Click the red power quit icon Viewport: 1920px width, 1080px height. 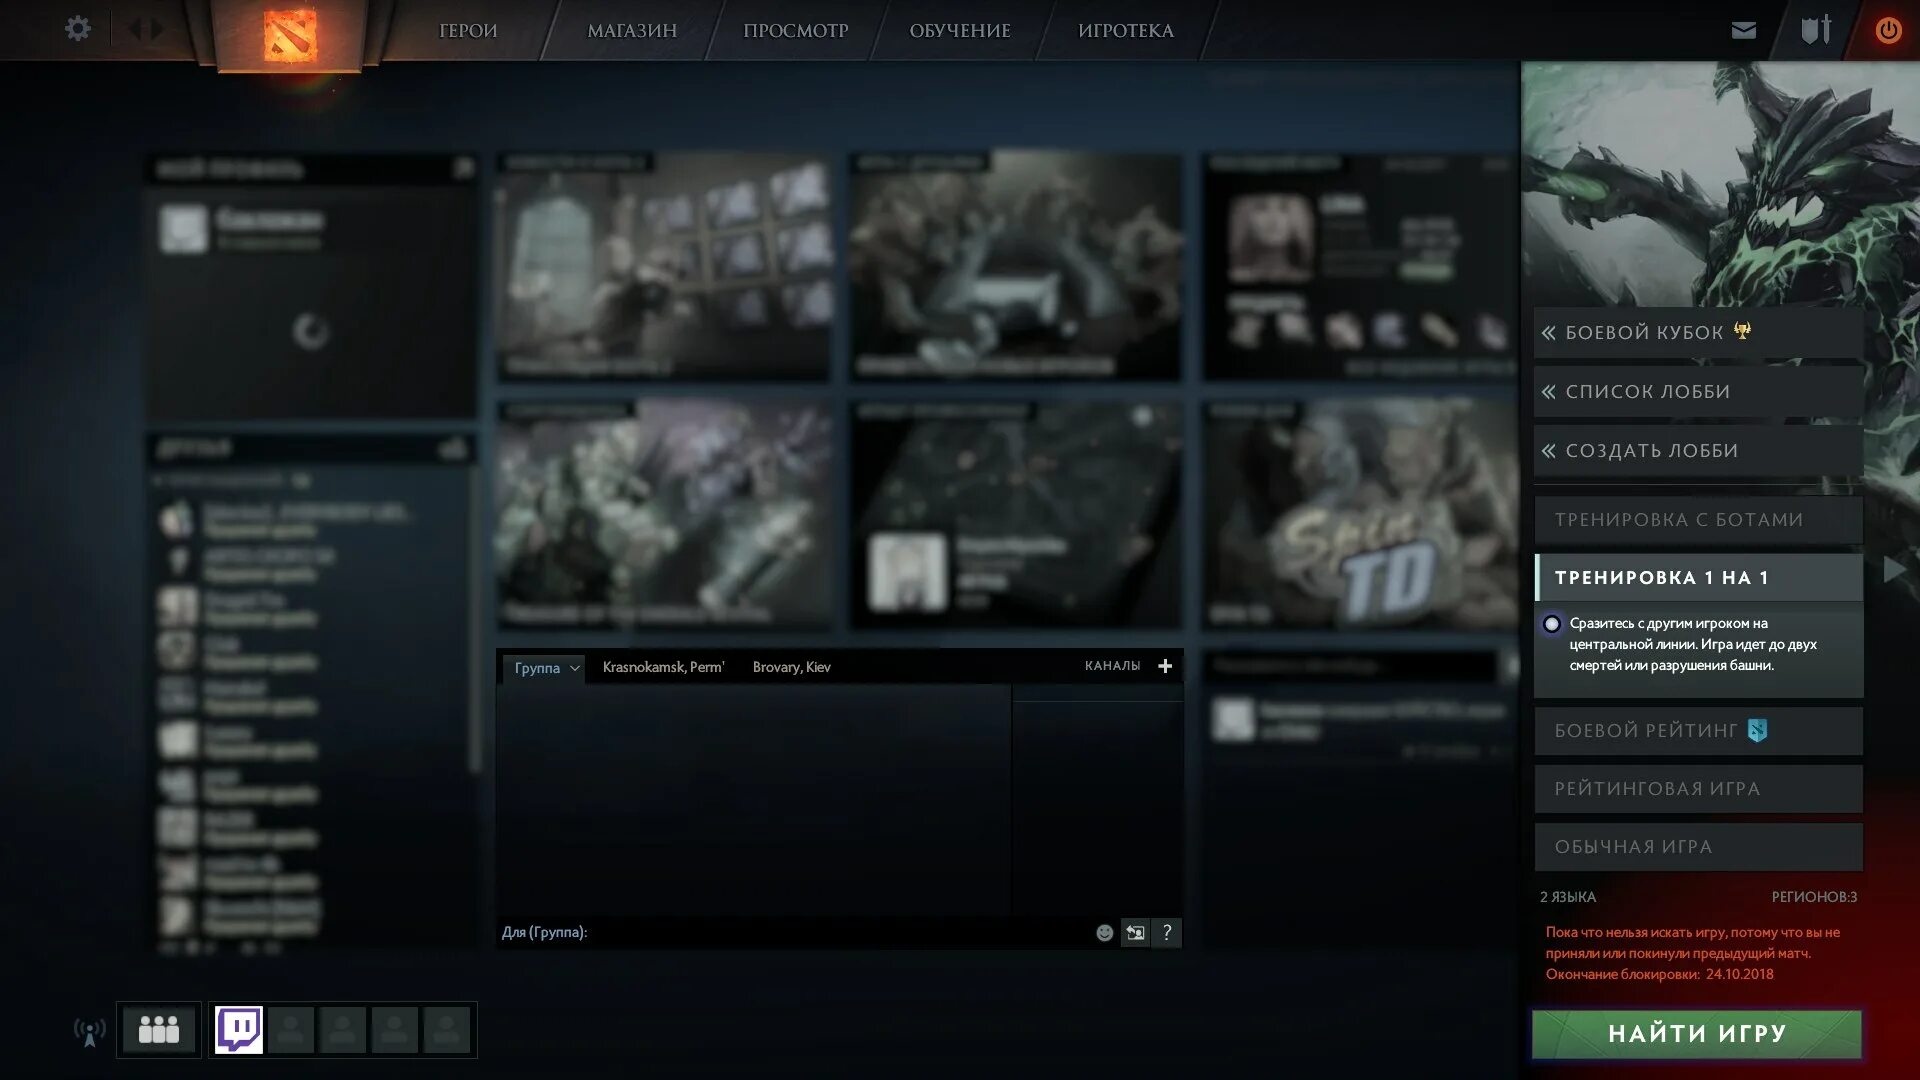tap(1888, 30)
